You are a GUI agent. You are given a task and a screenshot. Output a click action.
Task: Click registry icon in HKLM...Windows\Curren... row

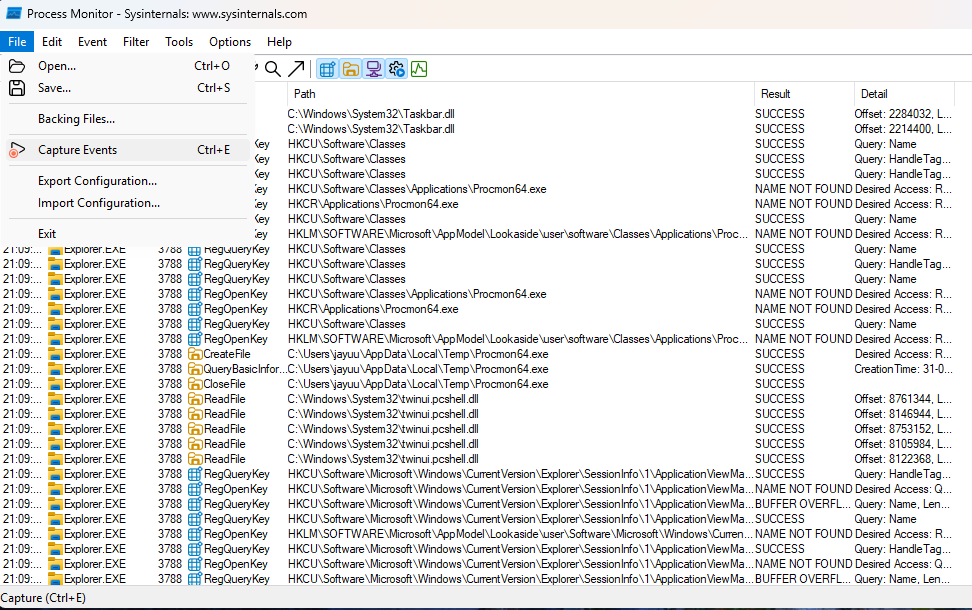[x=195, y=534]
